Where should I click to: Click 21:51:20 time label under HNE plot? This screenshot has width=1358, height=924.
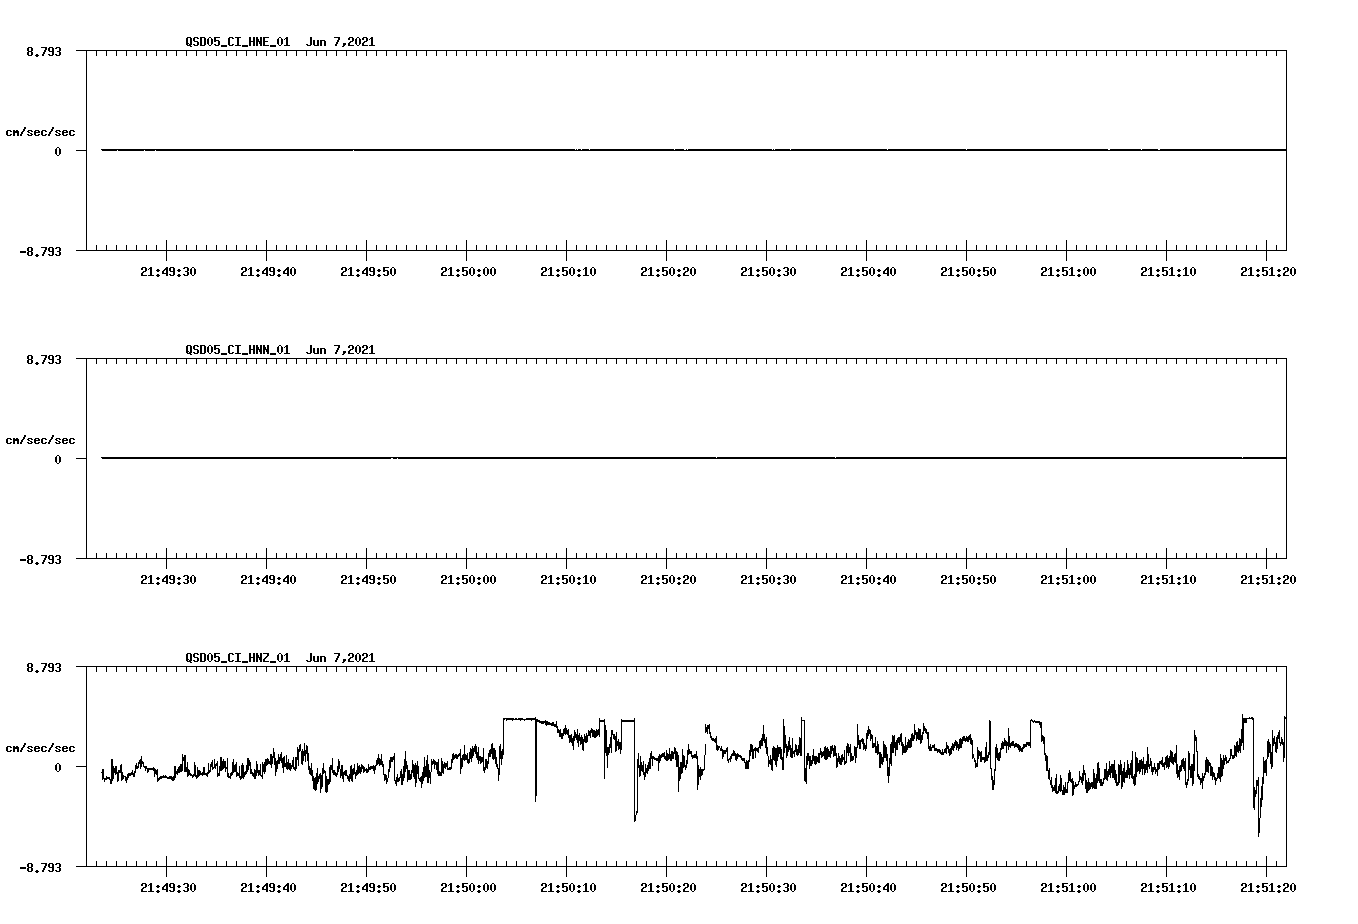[1268, 272]
